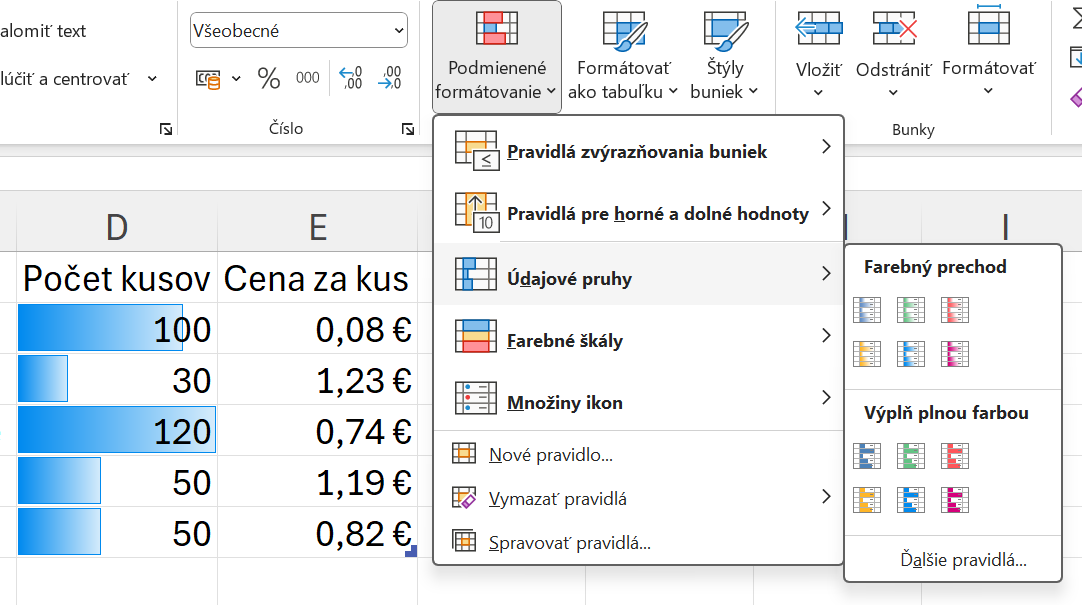Apply percent style with % icon
Screen dimensions: 1082x605
click(x=268, y=79)
